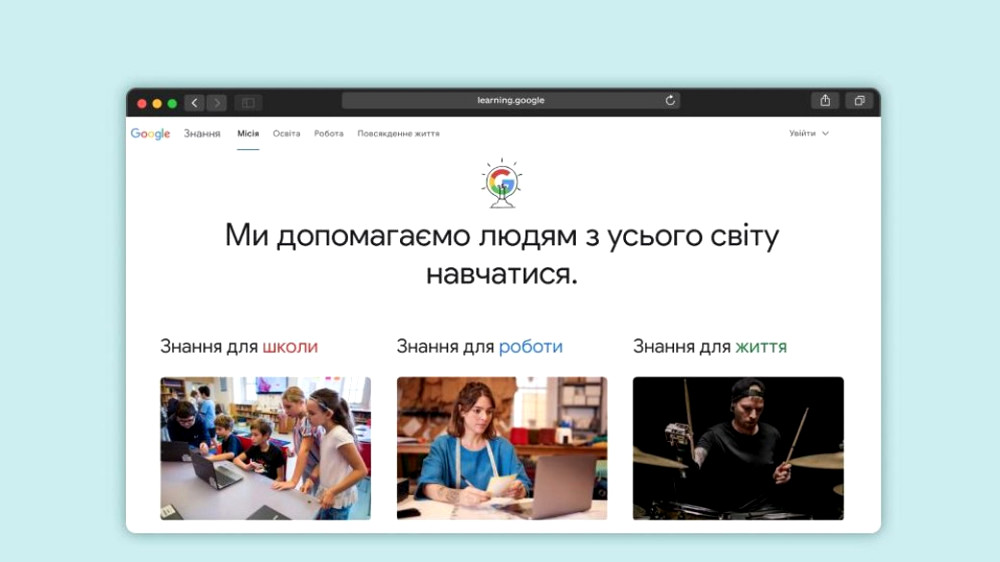Toggle the Safari sidebar panel icon
Screen dimensions: 1000x562
tap(248, 102)
